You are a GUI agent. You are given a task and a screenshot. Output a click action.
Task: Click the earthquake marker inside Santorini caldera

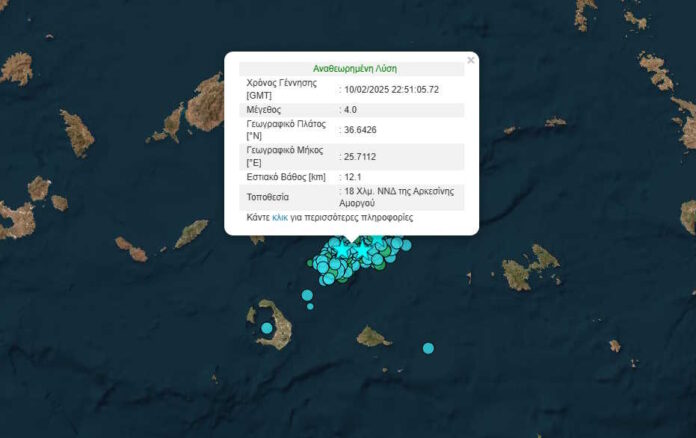click(x=267, y=328)
